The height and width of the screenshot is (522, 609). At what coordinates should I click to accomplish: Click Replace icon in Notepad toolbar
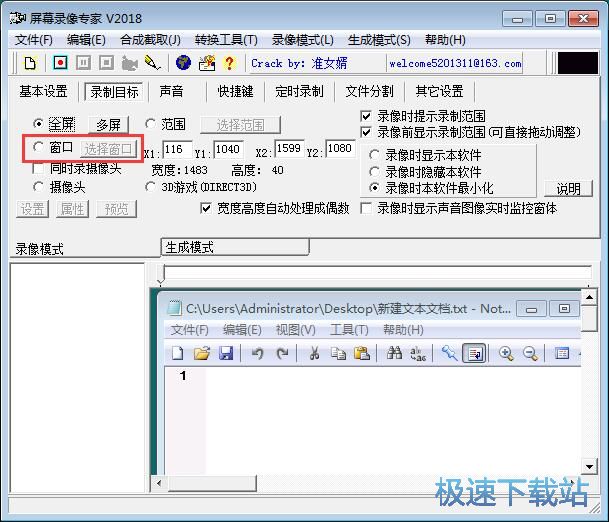click(x=418, y=353)
